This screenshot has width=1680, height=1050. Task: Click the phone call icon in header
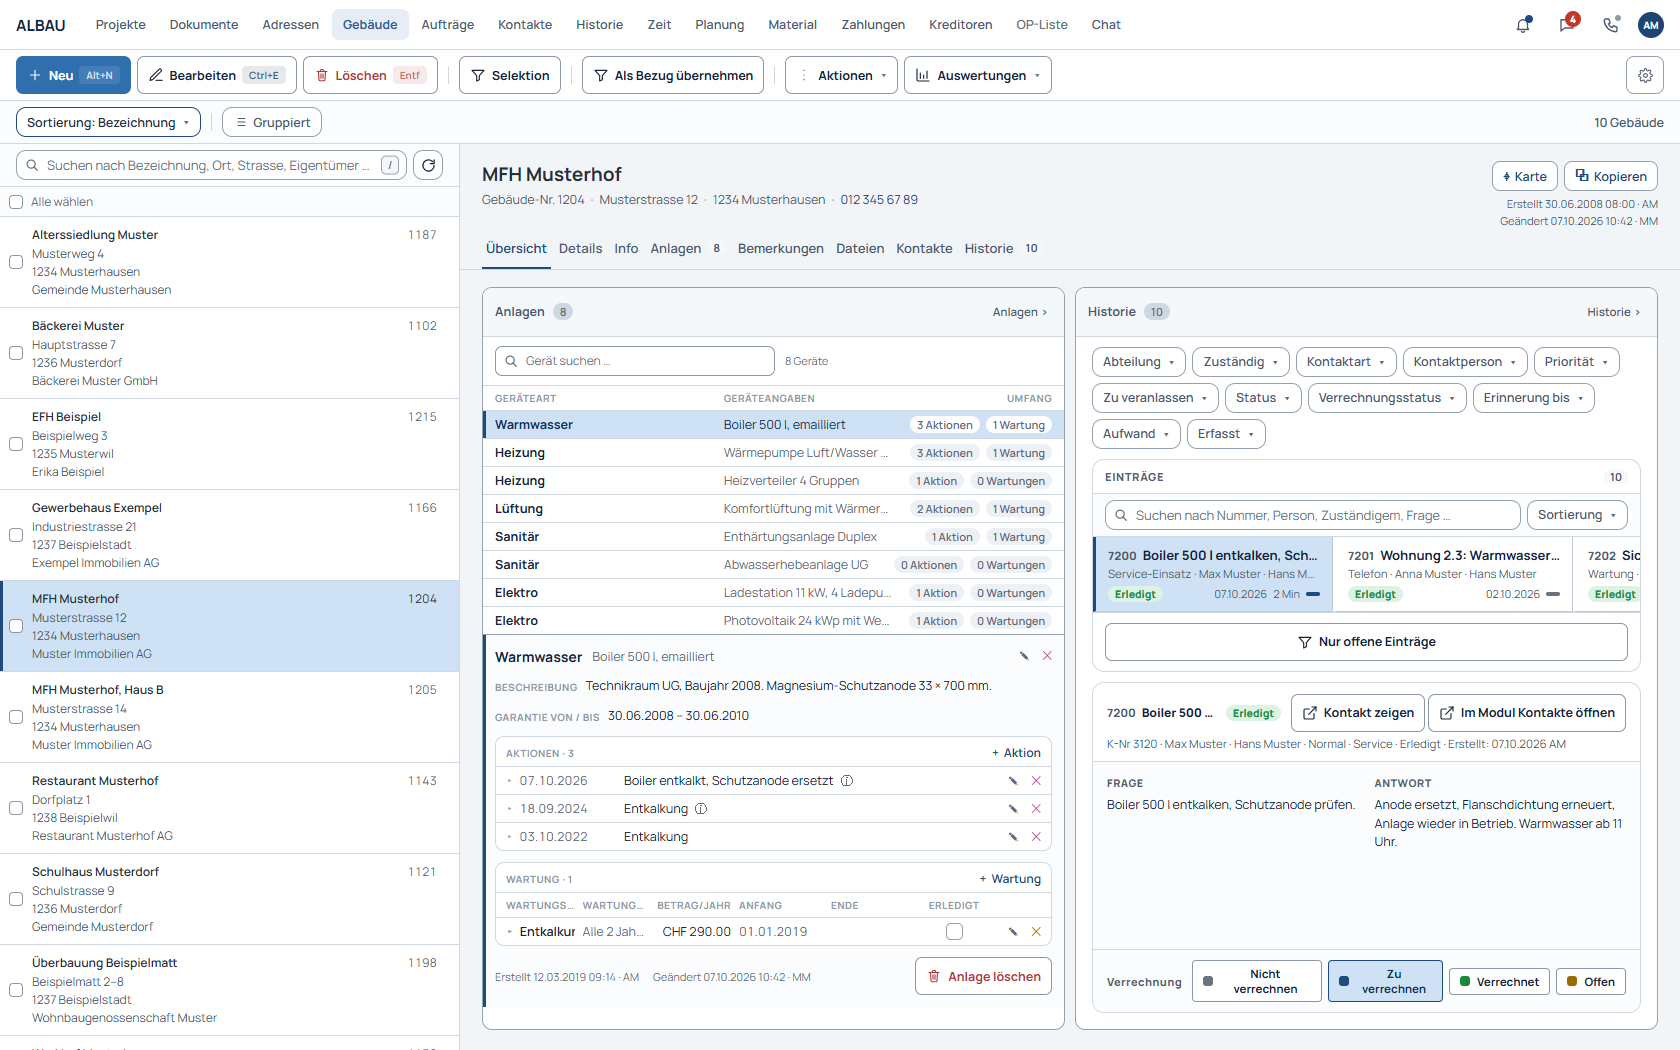point(1610,25)
